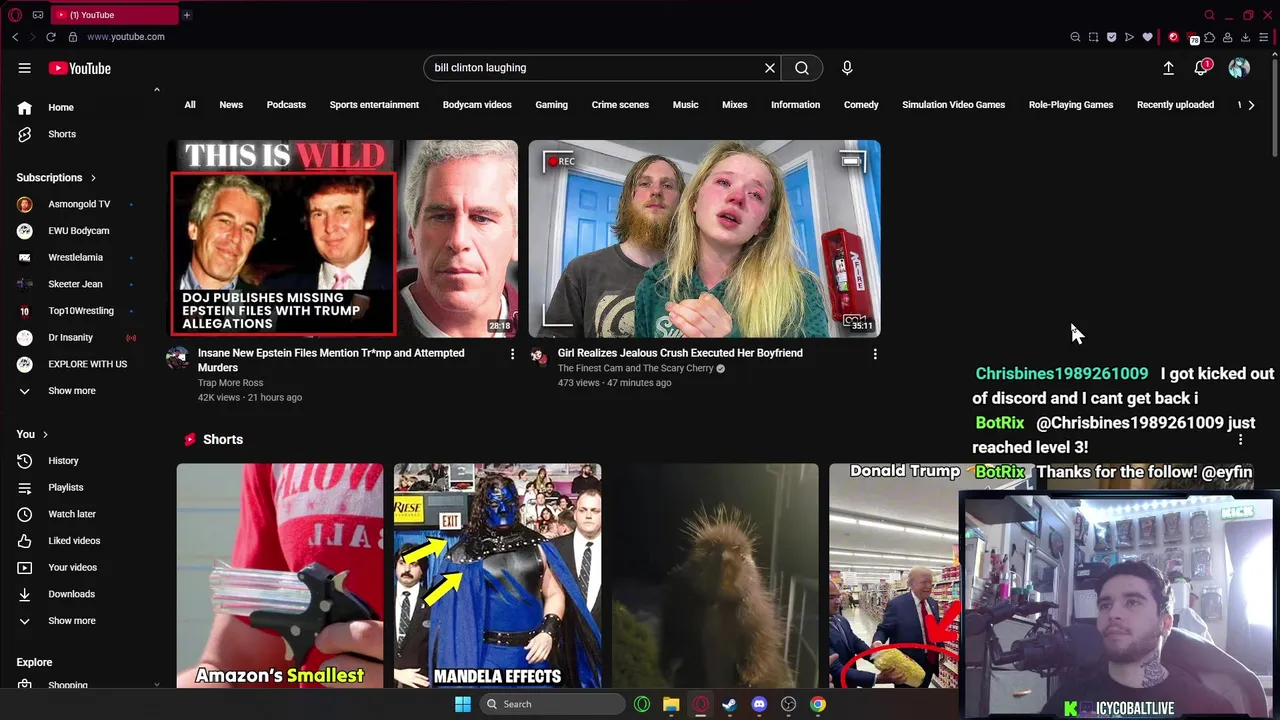The image size is (1280, 720).
Task: Go to the YouTube logo home link
Action: coord(80,68)
